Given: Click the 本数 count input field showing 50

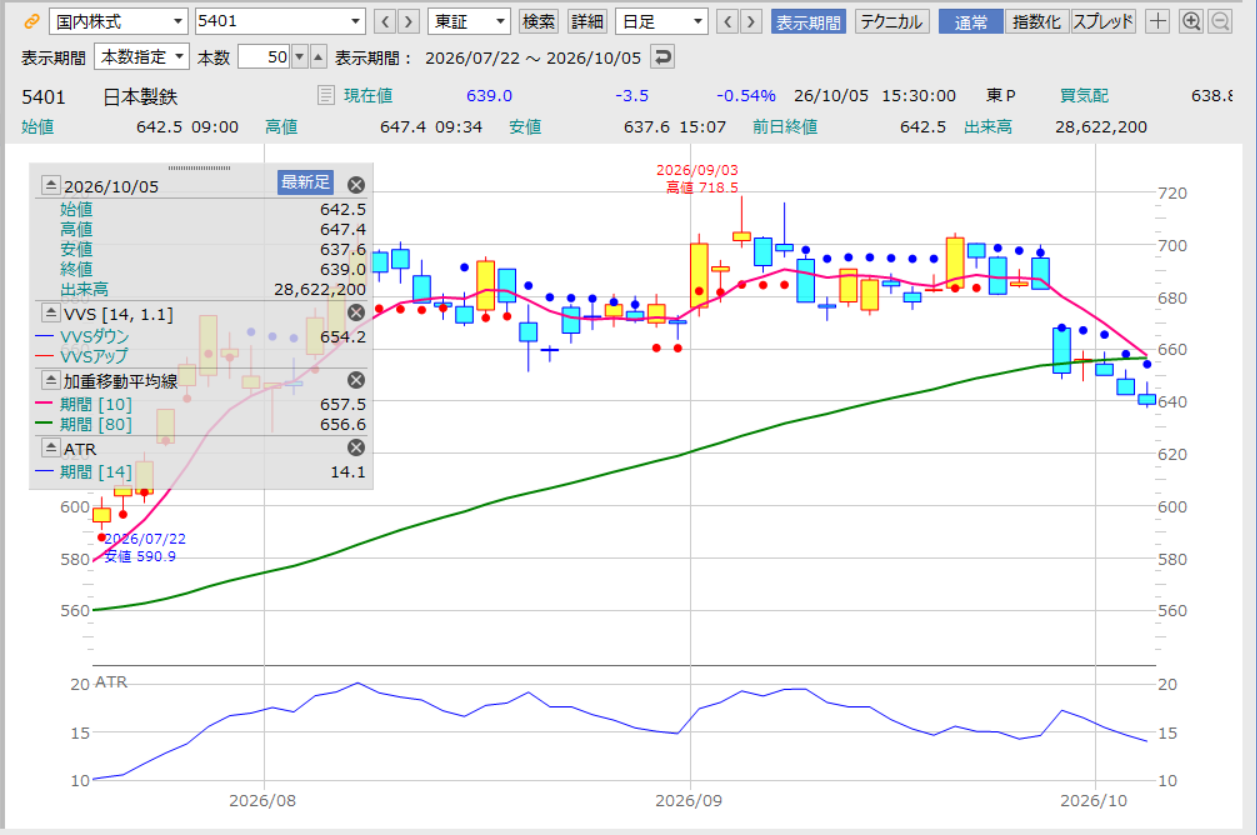Looking at the screenshot, I should click(x=264, y=57).
